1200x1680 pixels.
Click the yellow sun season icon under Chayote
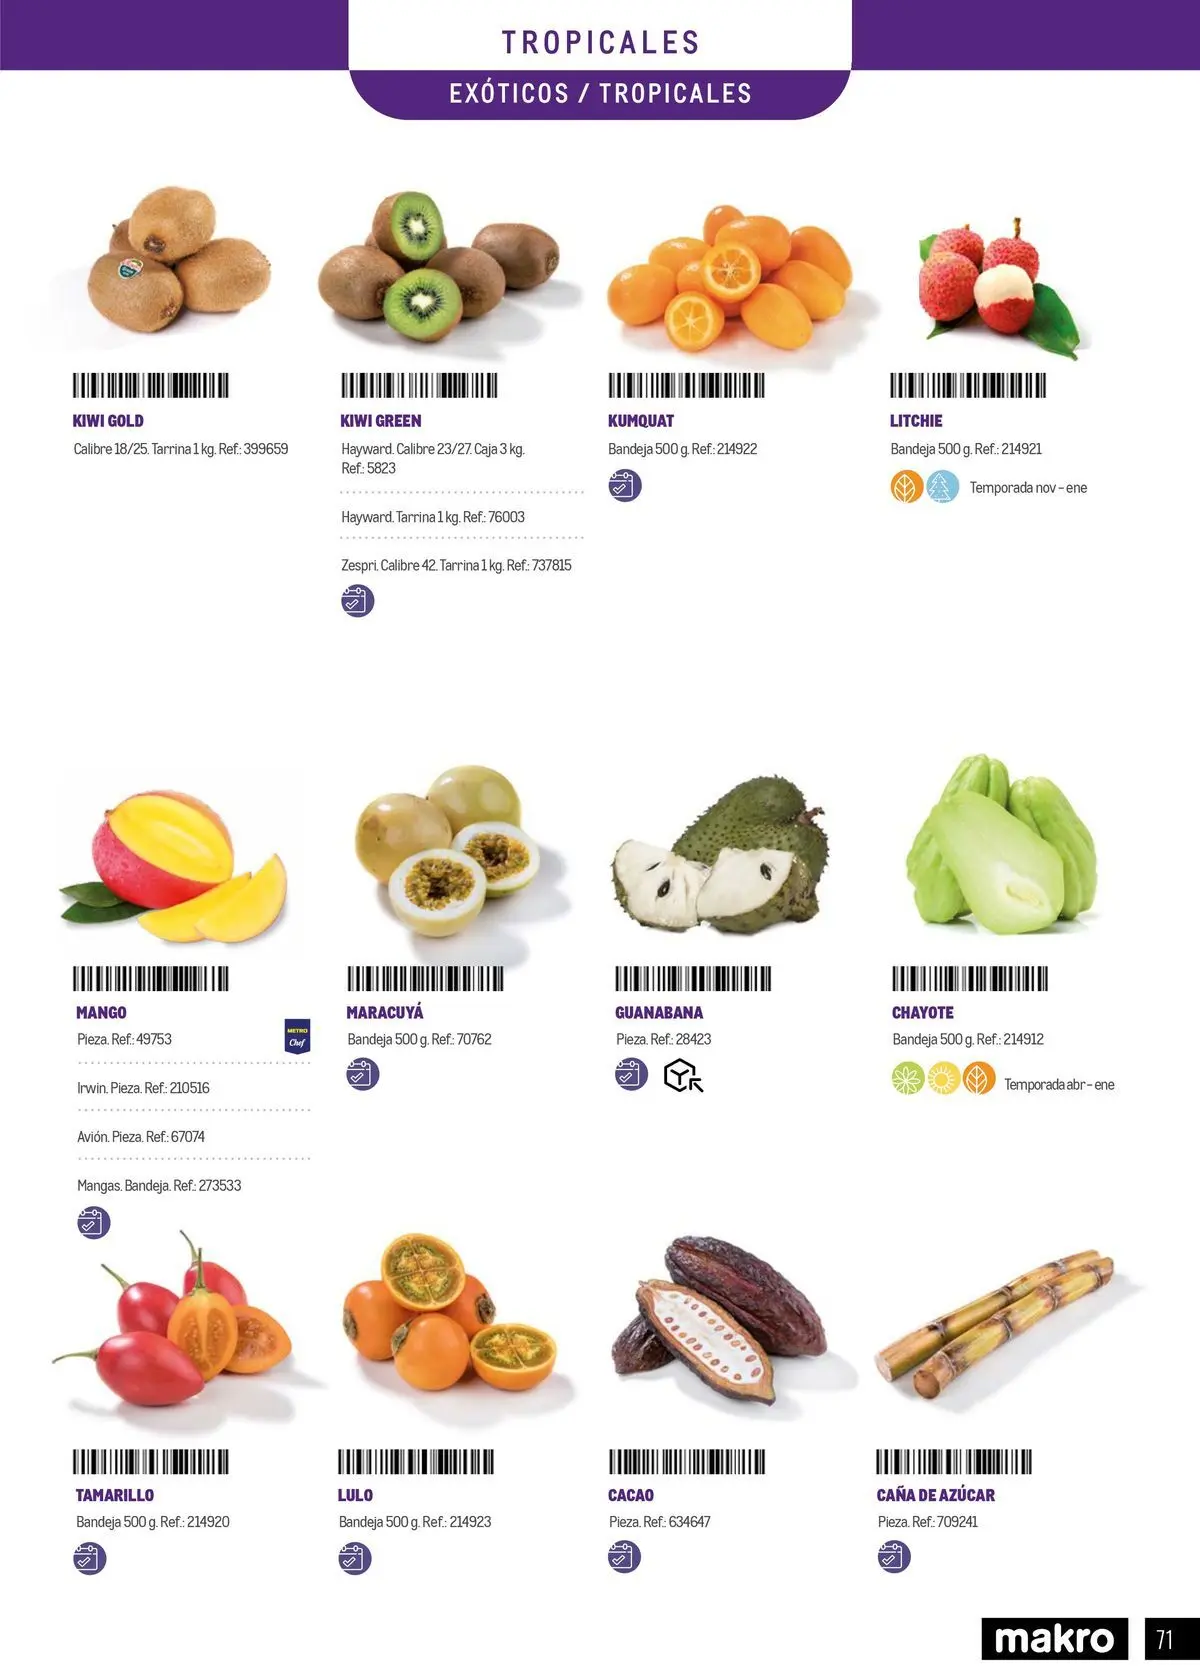click(x=943, y=1079)
